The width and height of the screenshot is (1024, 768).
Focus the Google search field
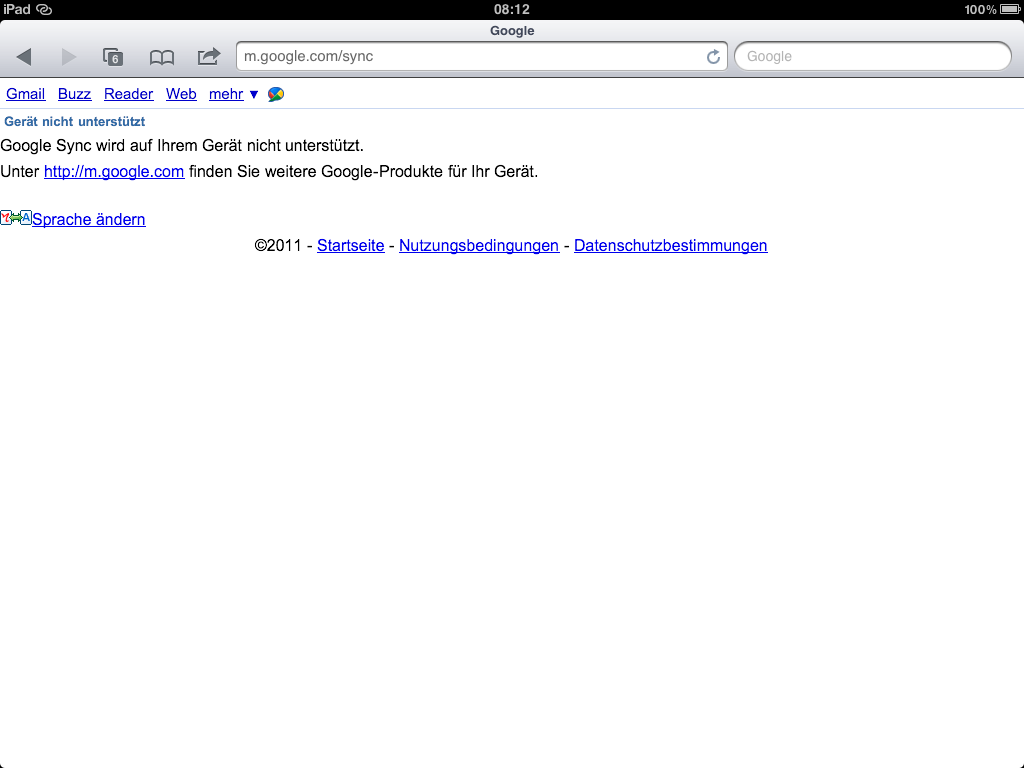(872, 56)
